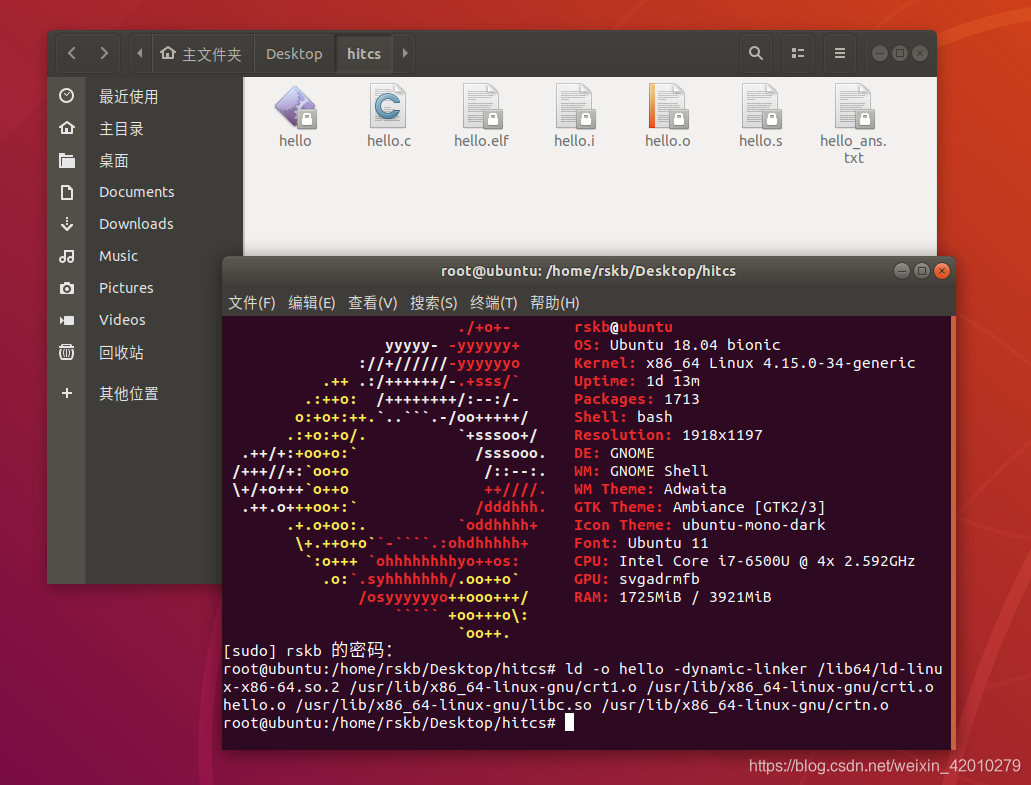Click 'Ubuntu 18.04 bionic' OS text
Screen dimensions: 1031x785
695,345
